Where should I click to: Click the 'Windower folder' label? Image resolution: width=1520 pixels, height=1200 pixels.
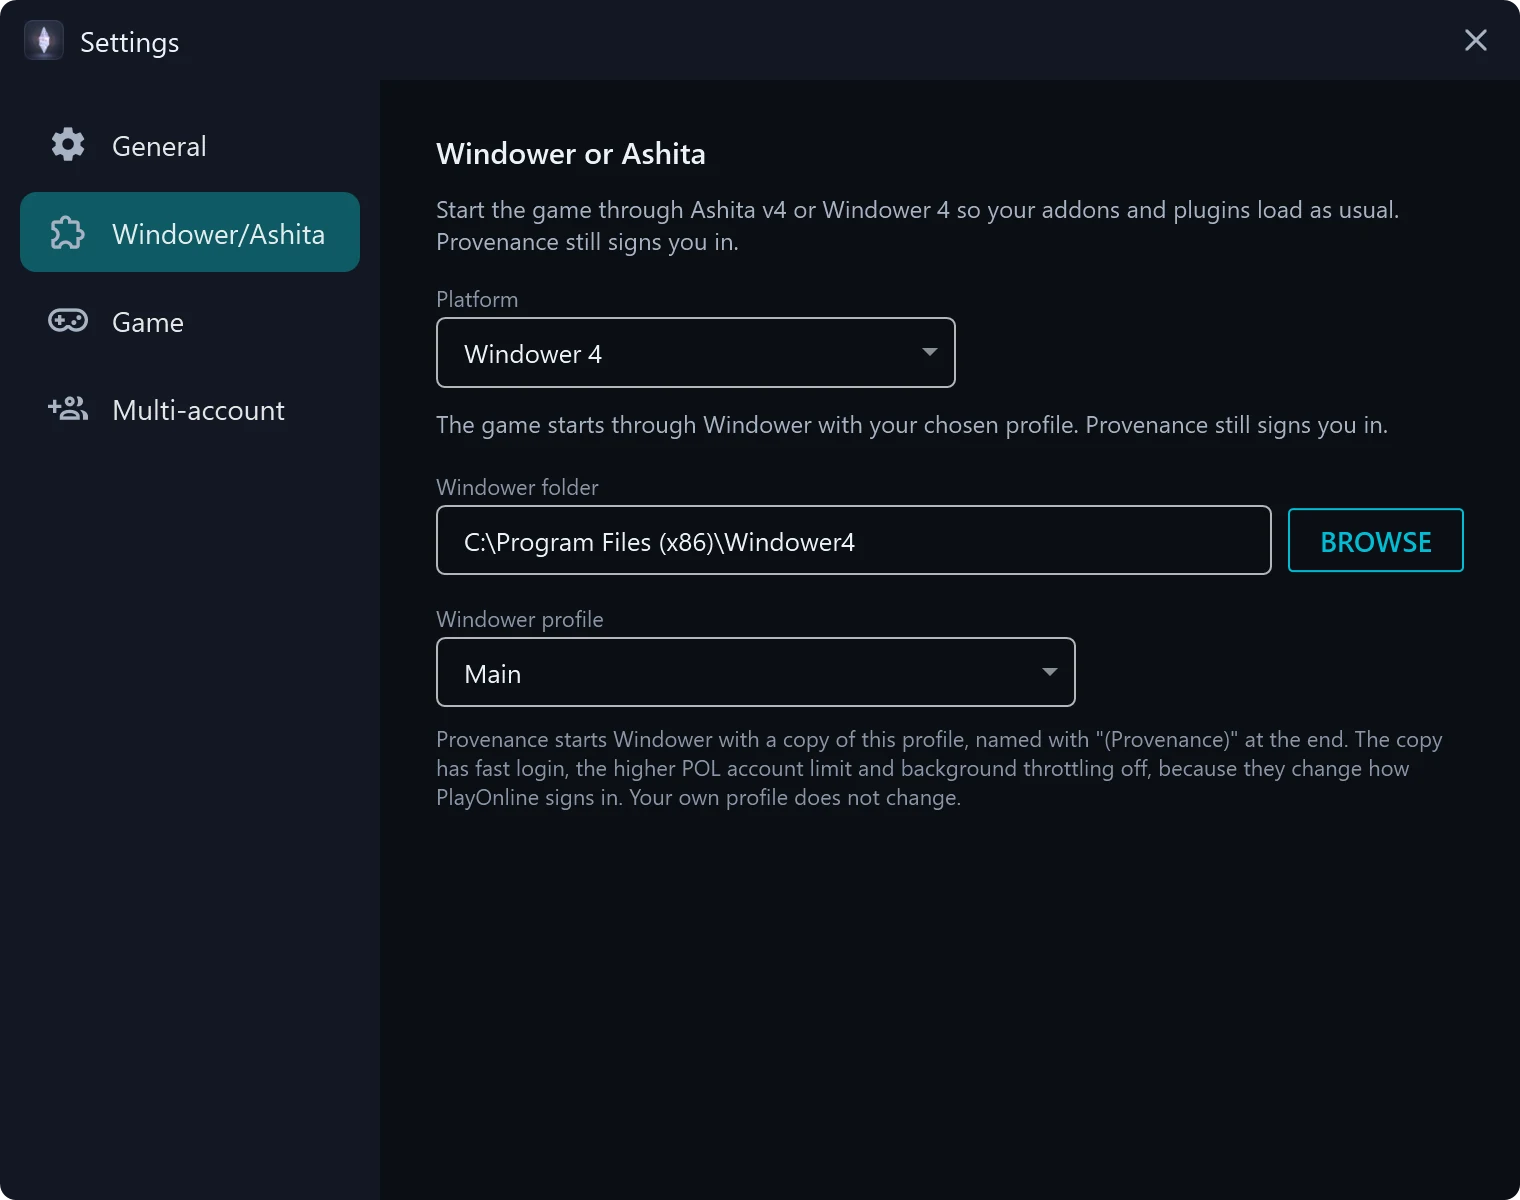517,488
